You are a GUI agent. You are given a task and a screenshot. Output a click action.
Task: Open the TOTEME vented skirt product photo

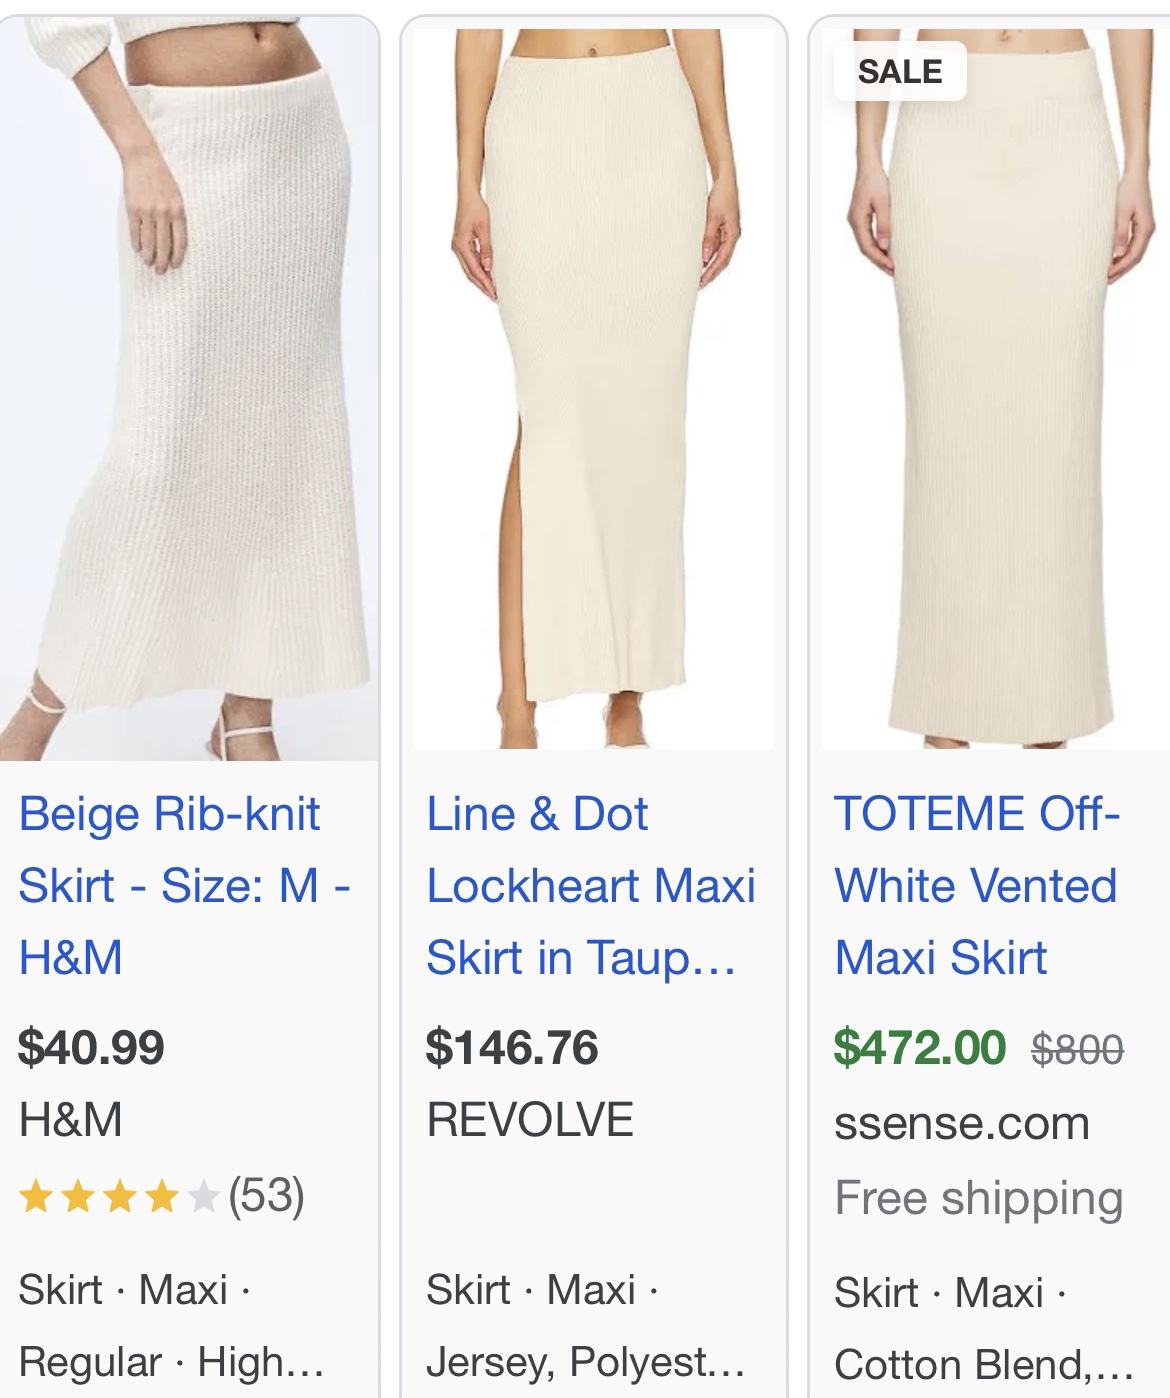[994, 390]
